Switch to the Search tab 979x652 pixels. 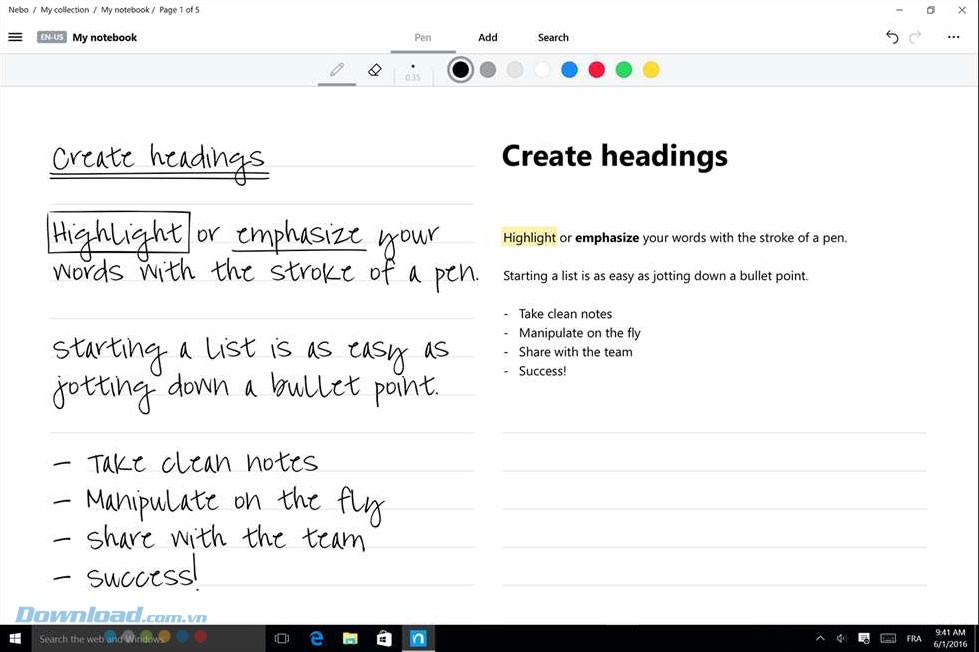[553, 38]
